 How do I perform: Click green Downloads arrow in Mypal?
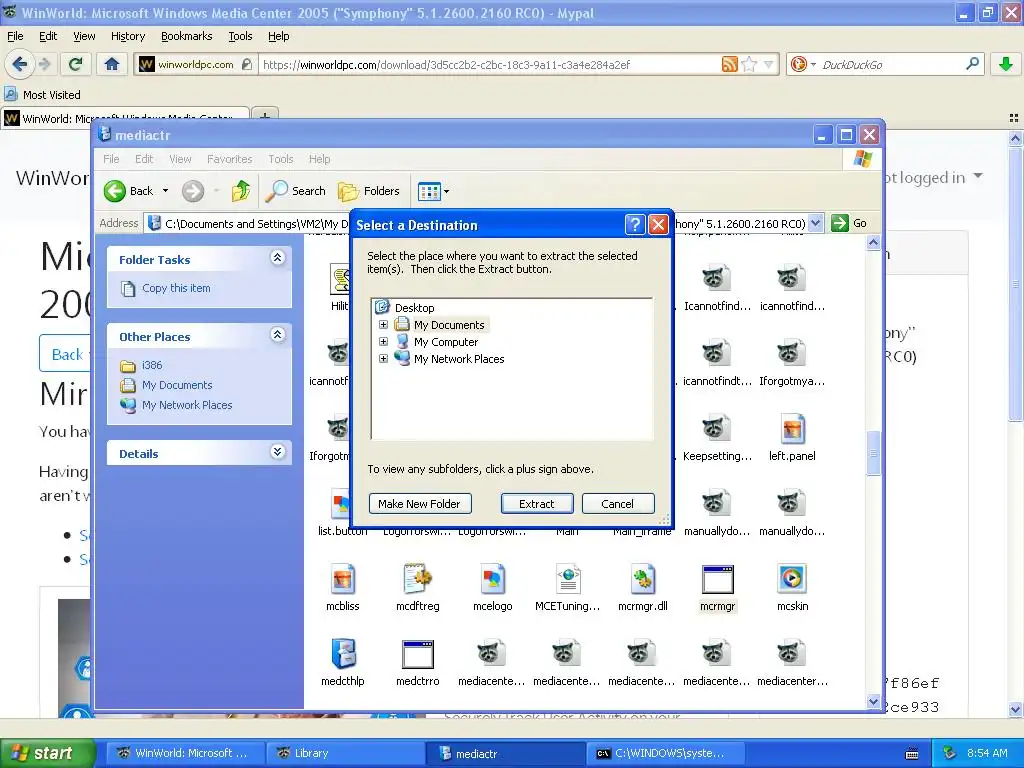point(1006,64)
